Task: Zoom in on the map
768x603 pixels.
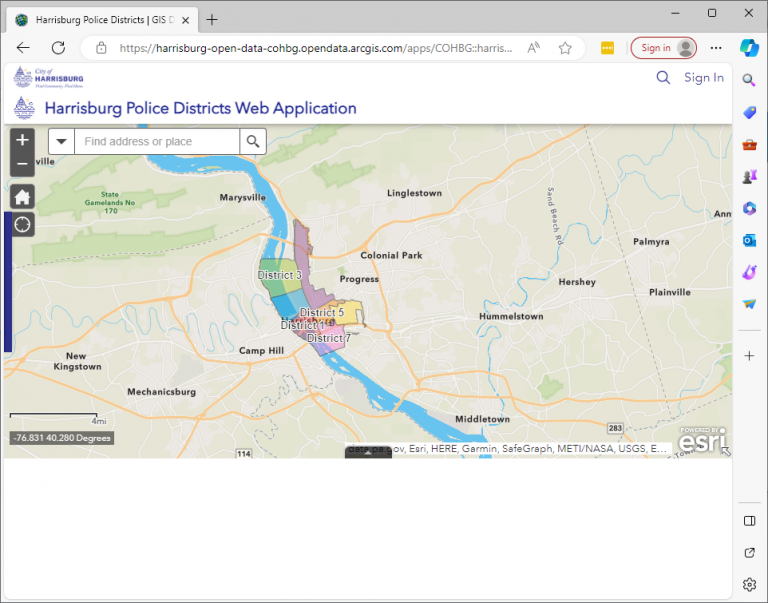Action: pos(22,141)
